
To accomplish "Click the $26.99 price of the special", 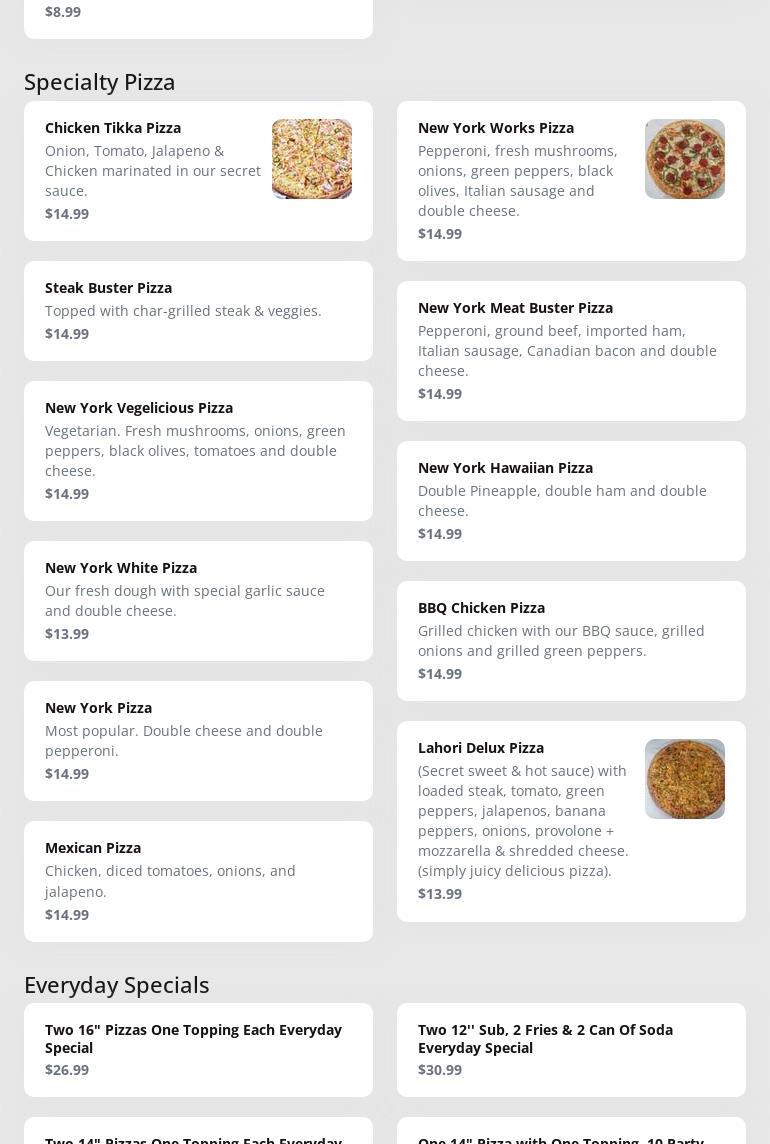I will (67, 1070).
